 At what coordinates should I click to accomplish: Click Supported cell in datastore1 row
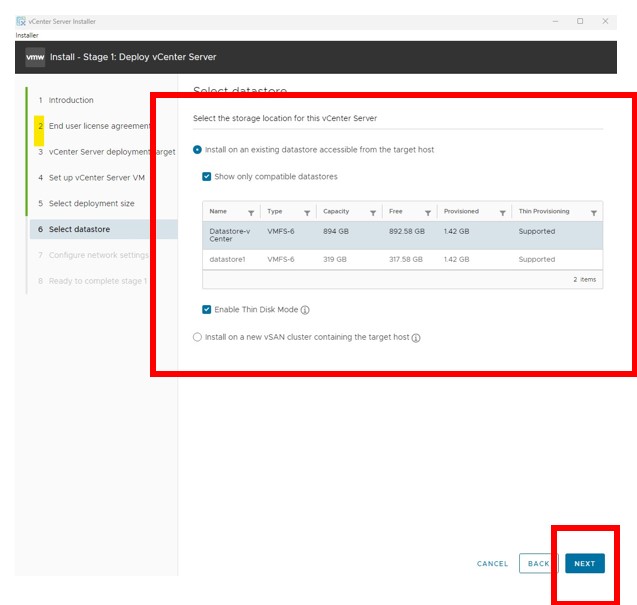click(537, 259)
